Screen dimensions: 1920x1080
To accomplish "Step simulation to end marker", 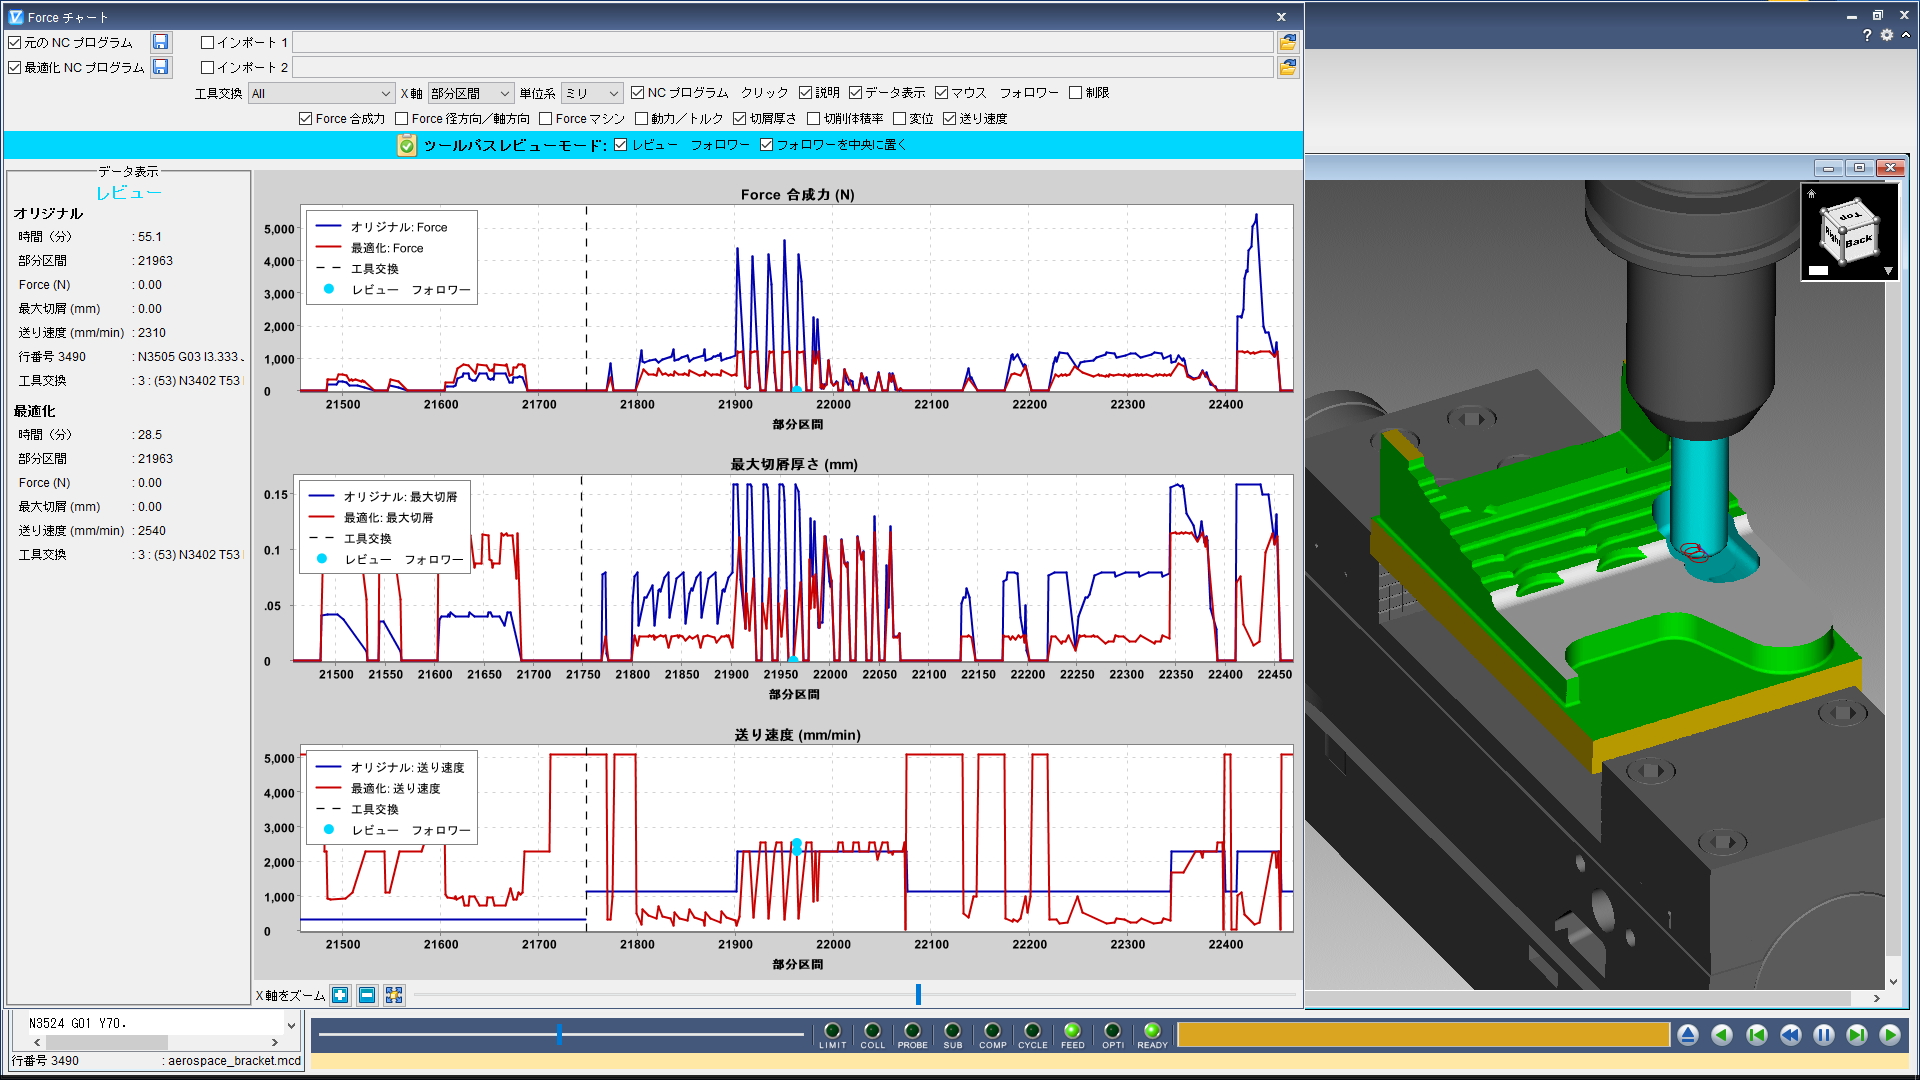I will (1857, 1035).
